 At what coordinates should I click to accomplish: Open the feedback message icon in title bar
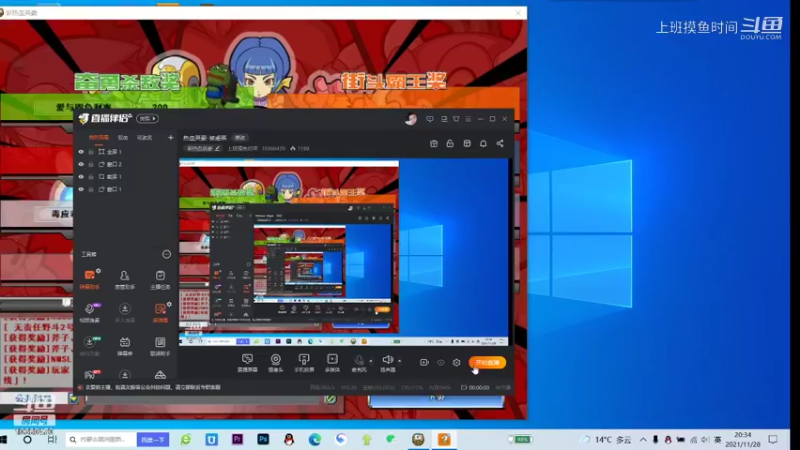pos(430,119)
